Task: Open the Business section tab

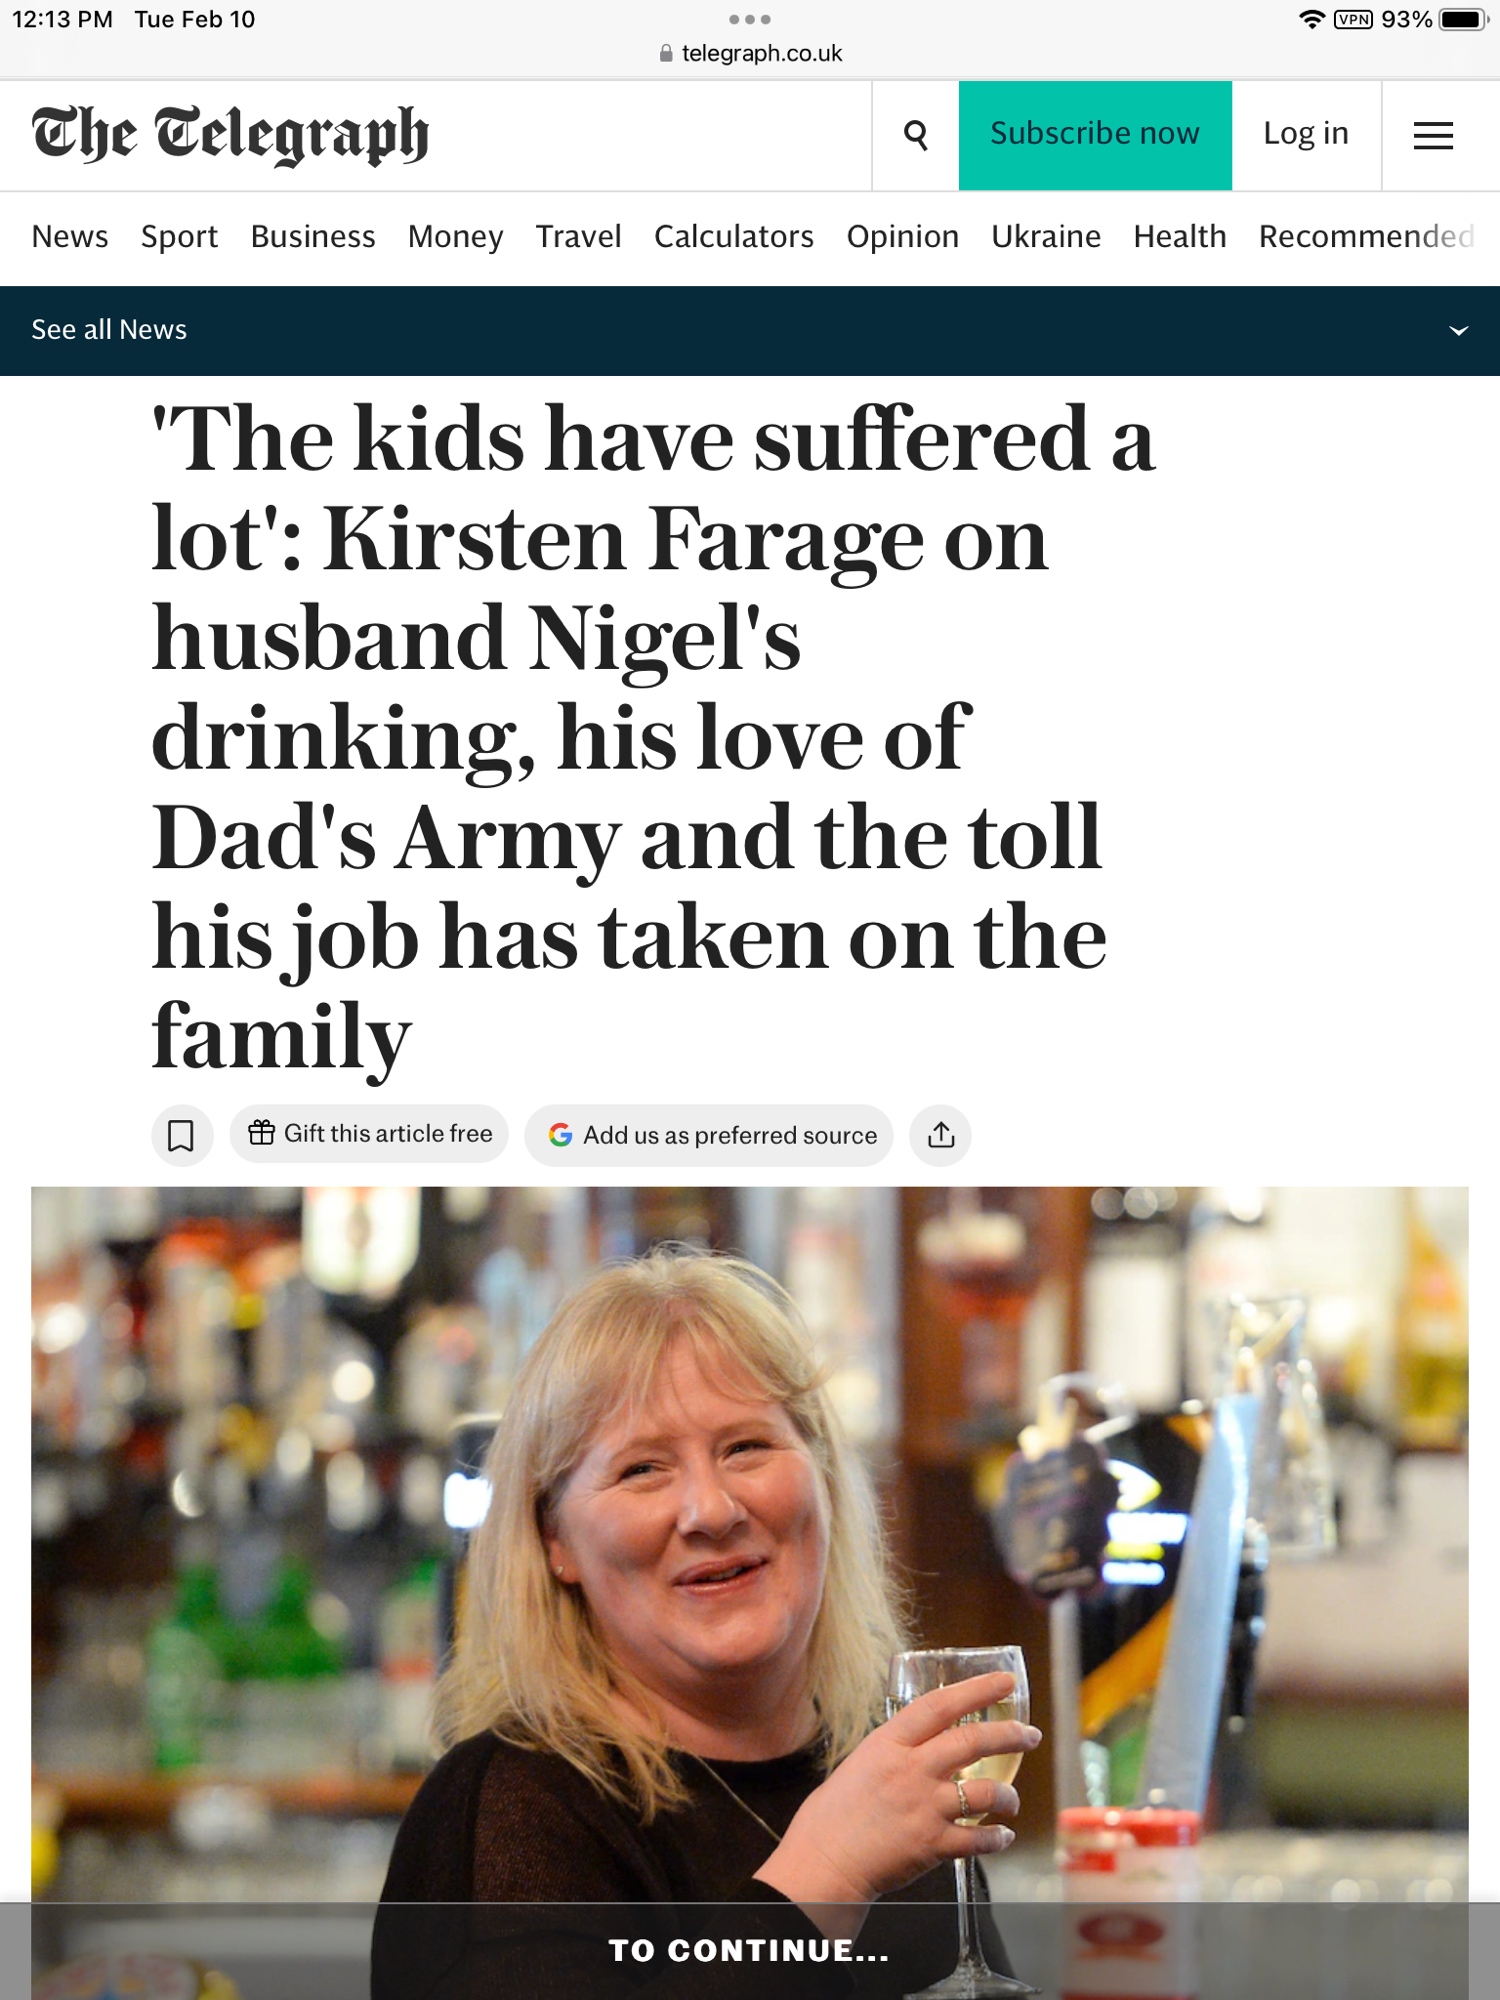Action: coord(313,237)
